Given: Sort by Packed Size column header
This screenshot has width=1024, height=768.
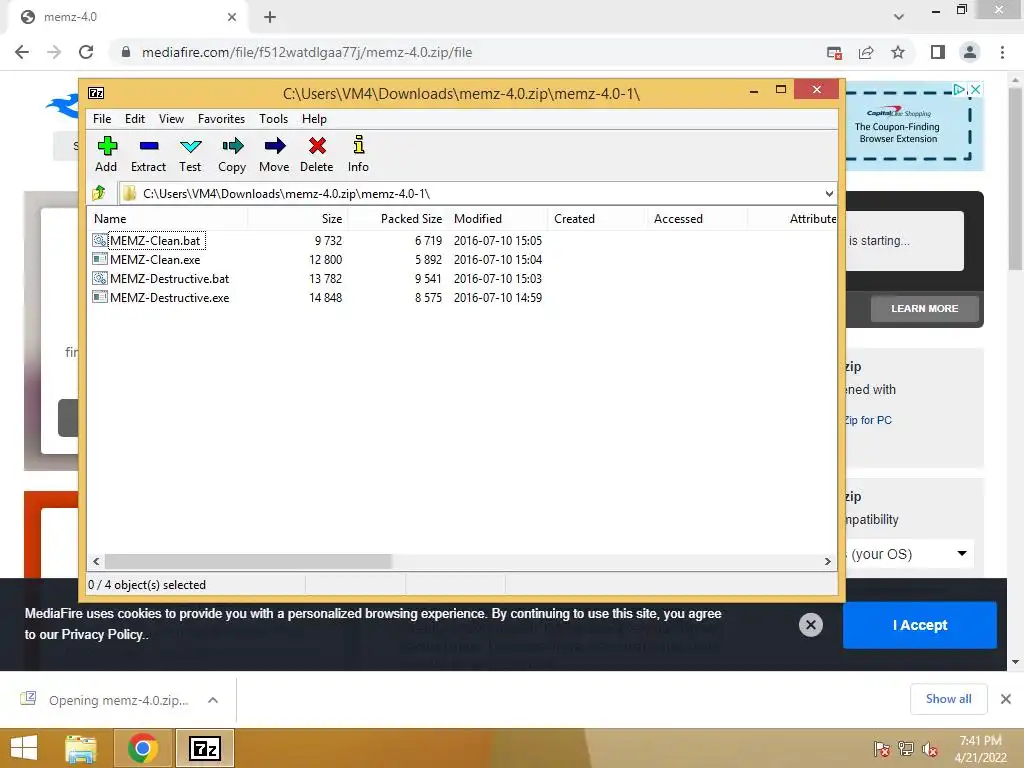Looking at the screenshot, I should tap(398, 219).
